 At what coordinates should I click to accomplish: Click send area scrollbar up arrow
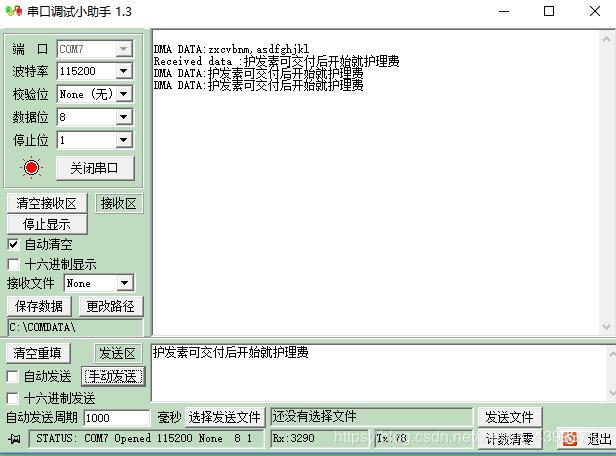click(612, 355)
